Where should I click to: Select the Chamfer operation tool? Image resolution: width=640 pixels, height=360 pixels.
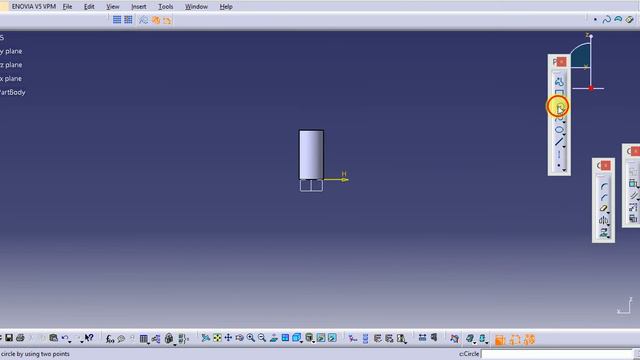pos(604,198)
